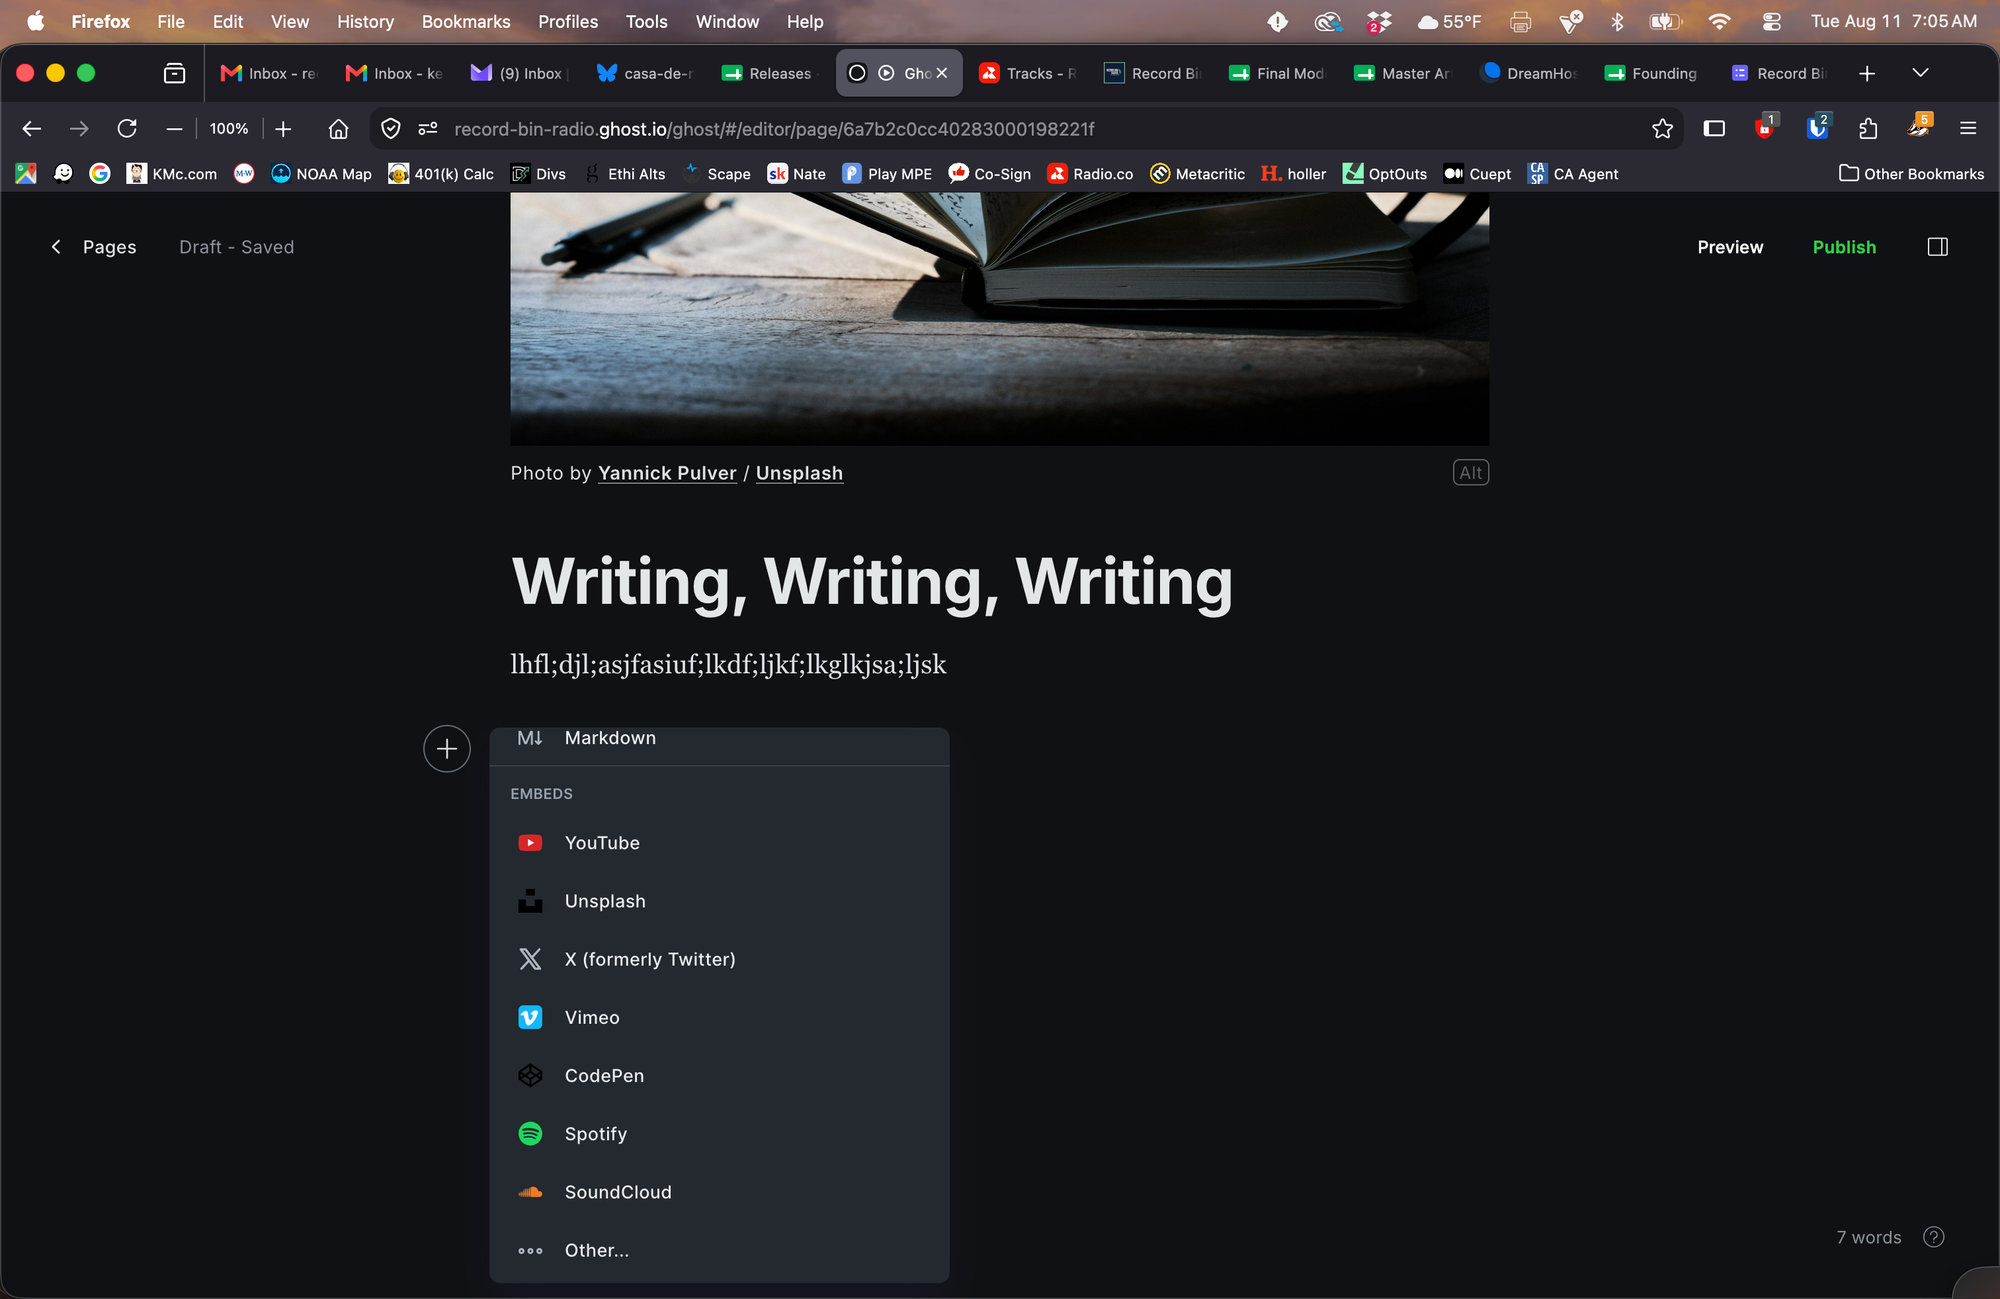Open the History menu
The height and width of the screenshot is (1299, 2000).
[x=365, y=21]
